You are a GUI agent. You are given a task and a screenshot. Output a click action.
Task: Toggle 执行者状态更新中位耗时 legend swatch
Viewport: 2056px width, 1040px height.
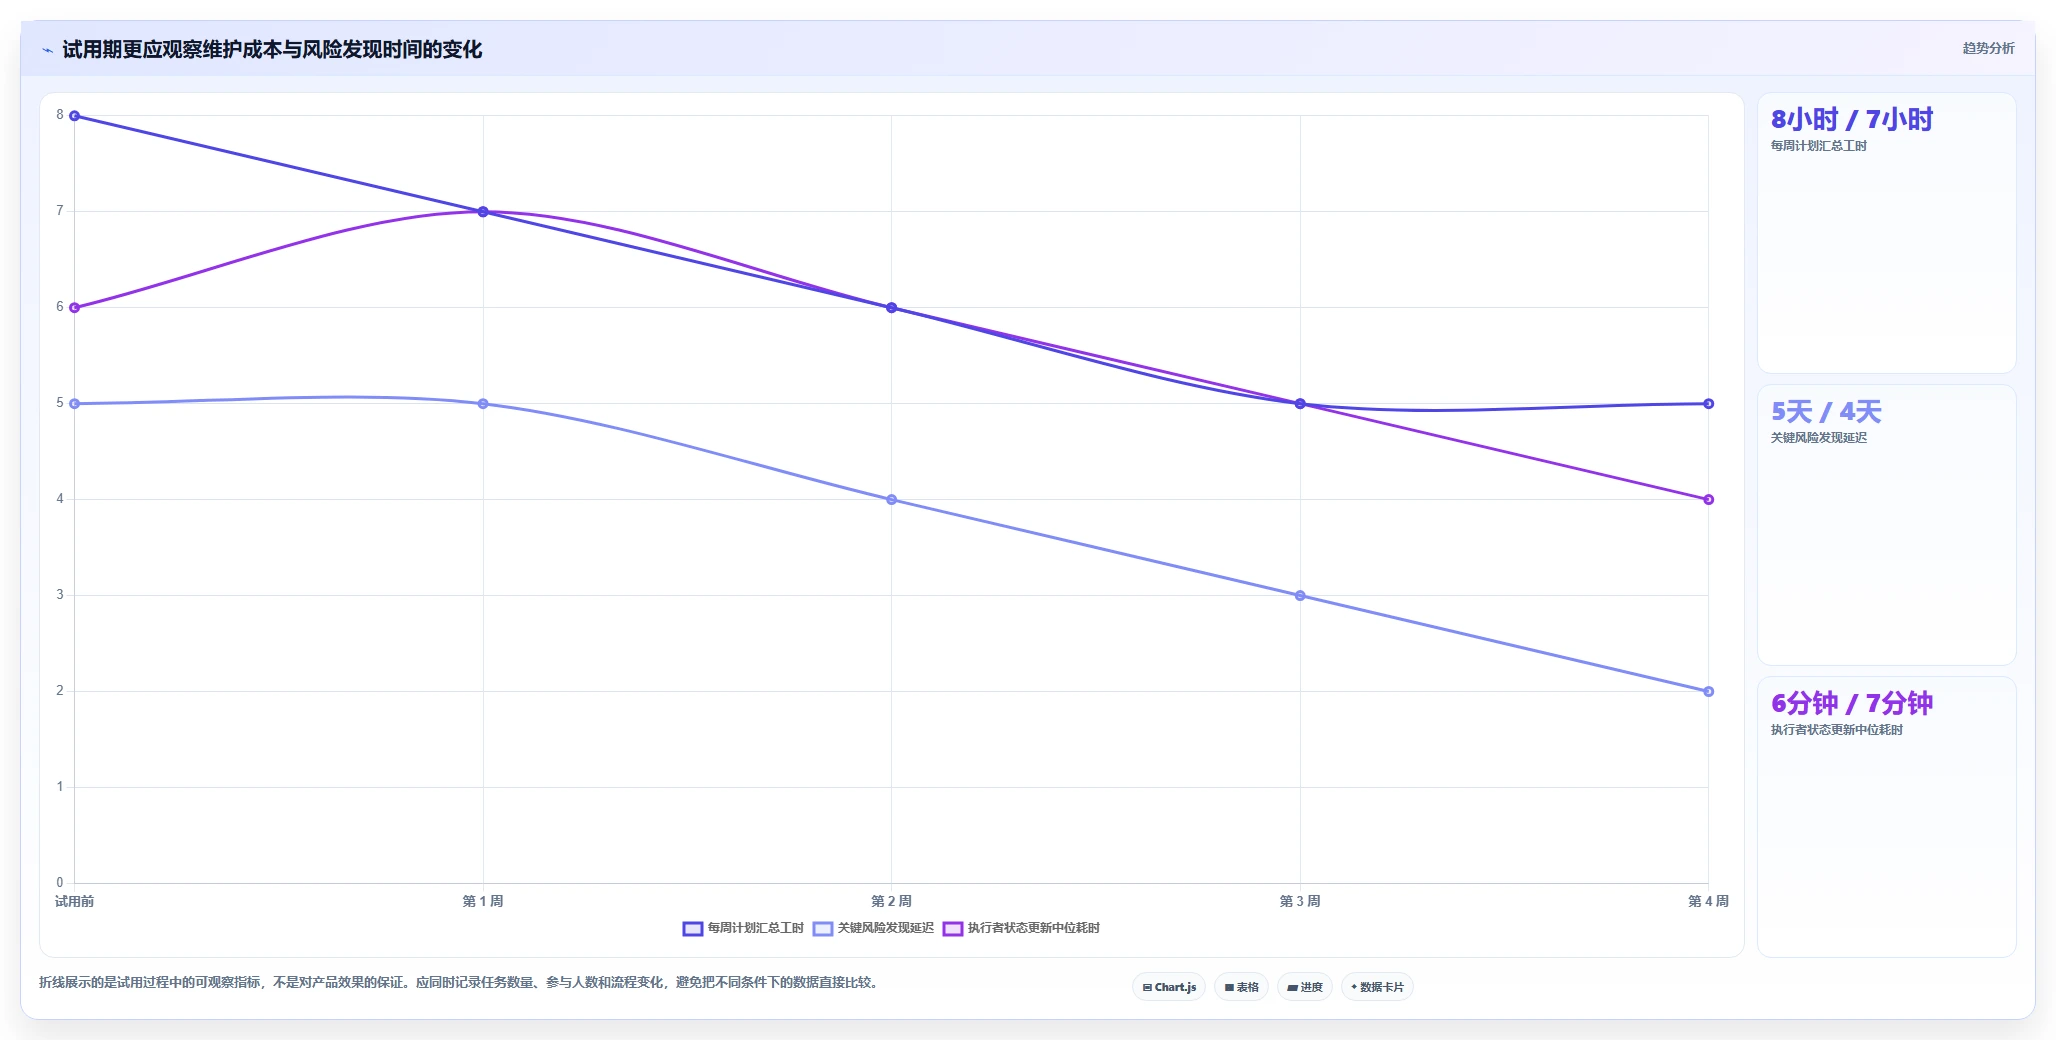(953, 929)
